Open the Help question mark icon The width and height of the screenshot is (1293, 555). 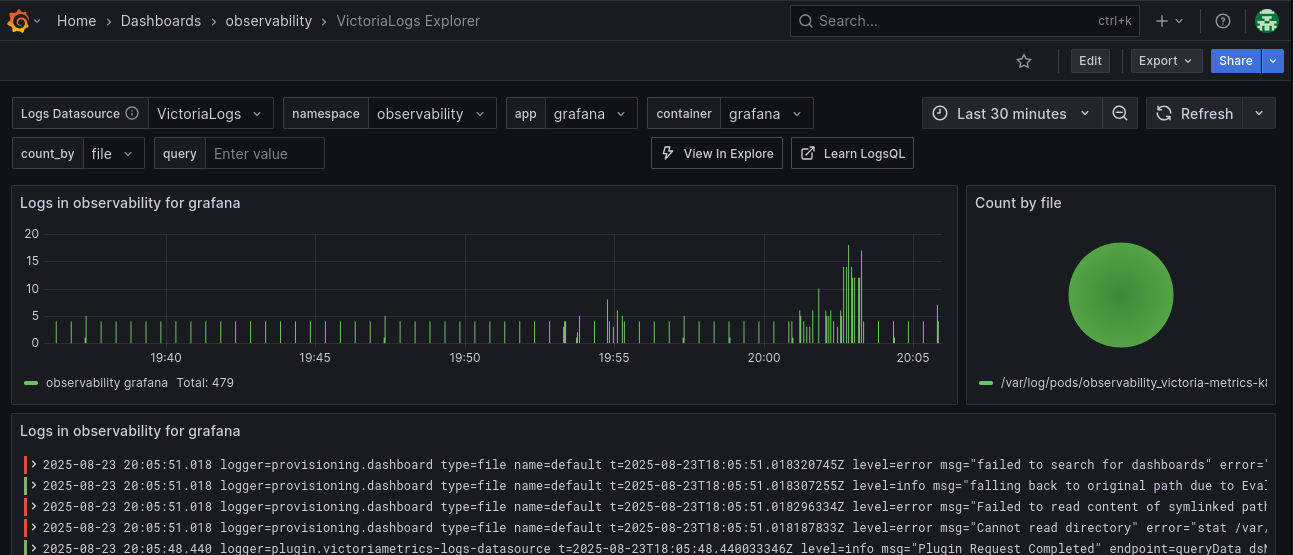coord(1222,20)
